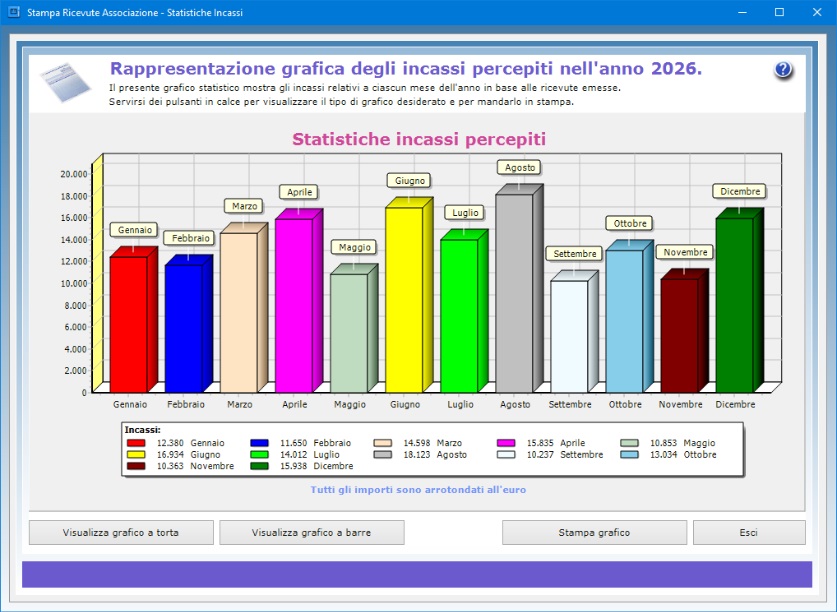Screen dimensions: 837x612
Task: Click the Stampa grafico button
Action: pos(594,532)
